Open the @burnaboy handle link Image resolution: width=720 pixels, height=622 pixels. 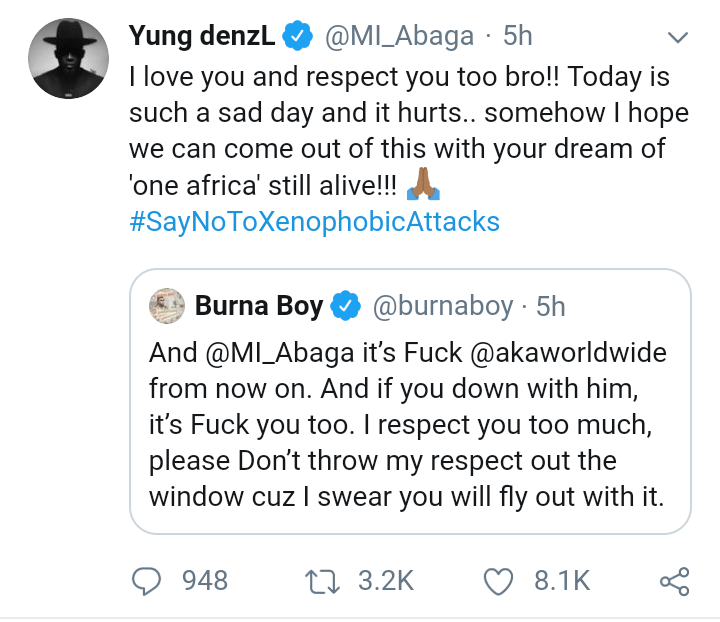[443, 306]
